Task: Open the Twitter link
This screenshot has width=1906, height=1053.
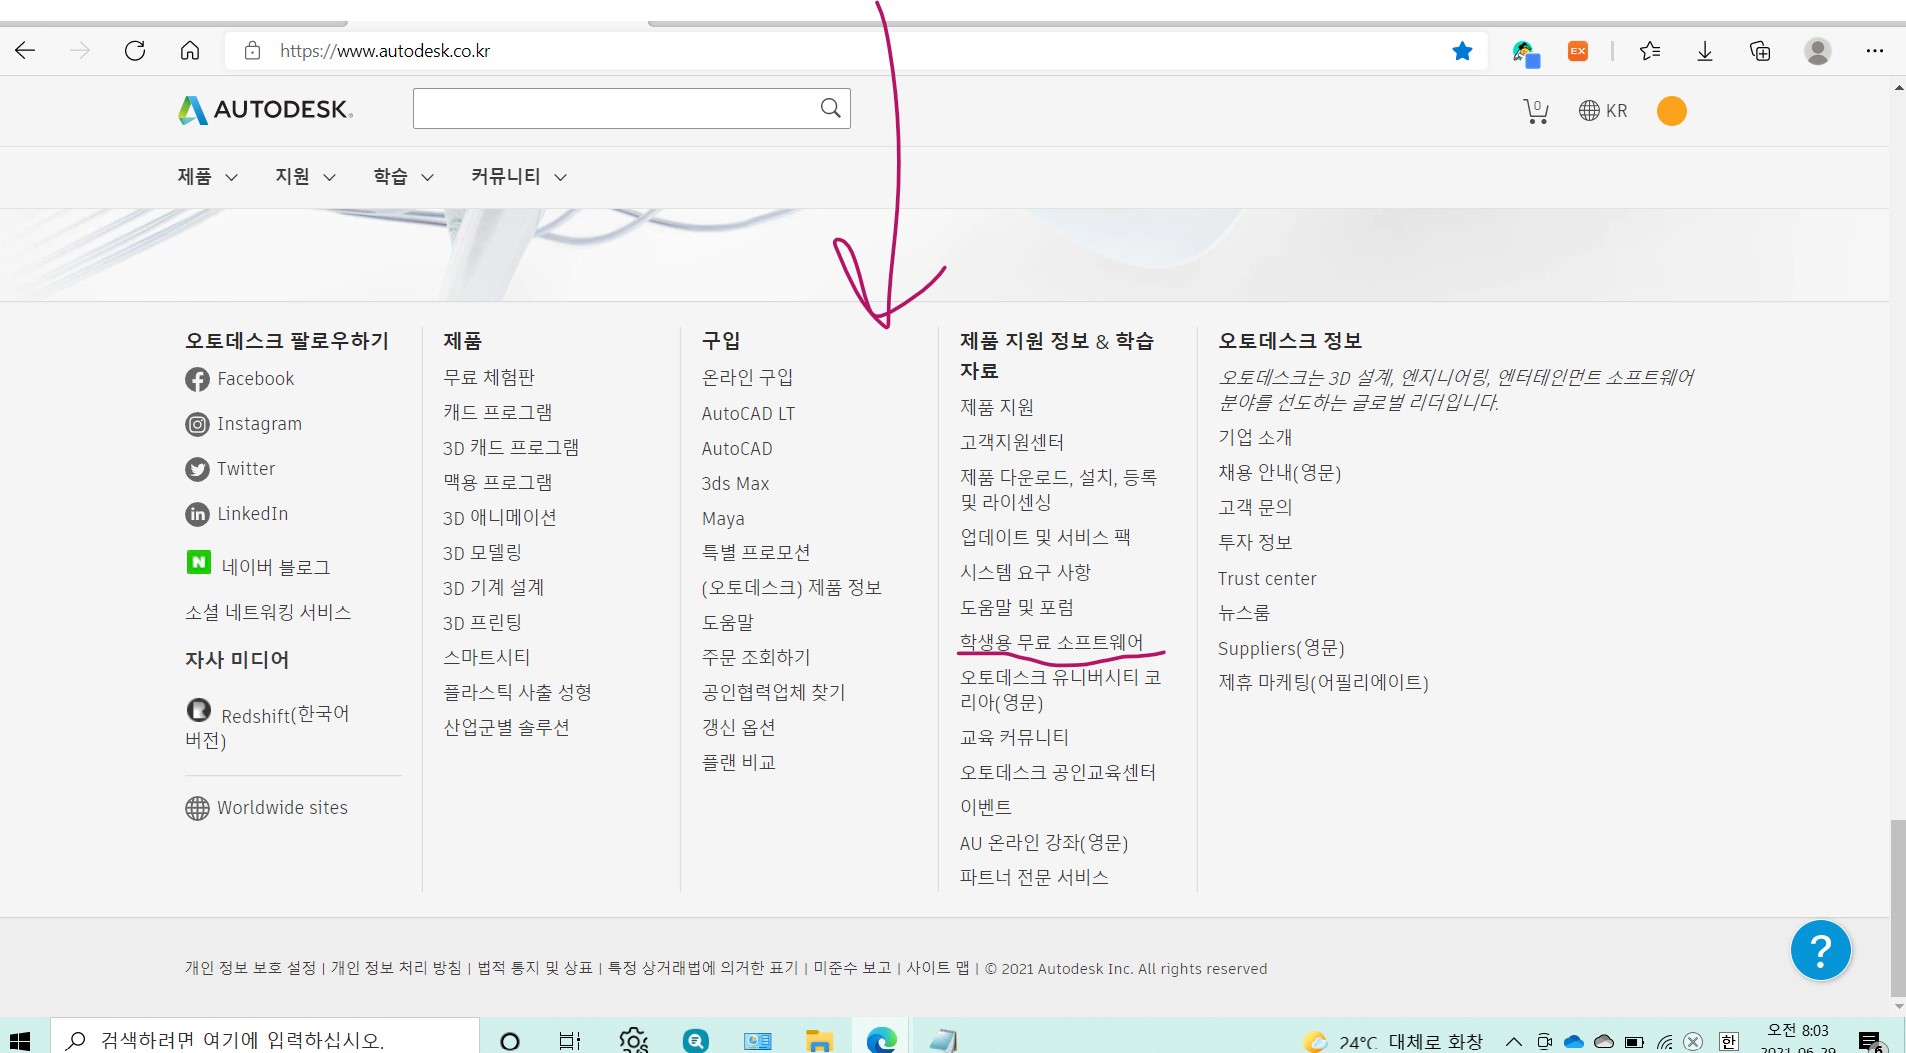Action: click(230, 469)
